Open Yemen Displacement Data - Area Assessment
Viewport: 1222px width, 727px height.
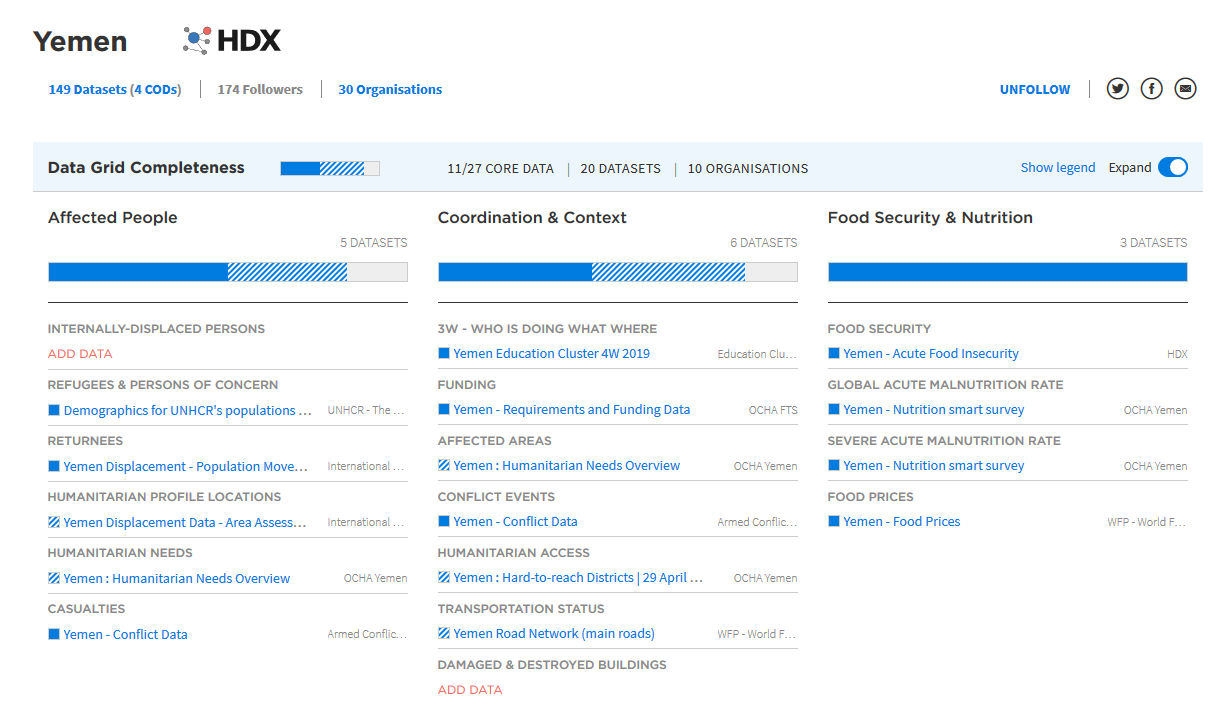[x=185, y=522]
